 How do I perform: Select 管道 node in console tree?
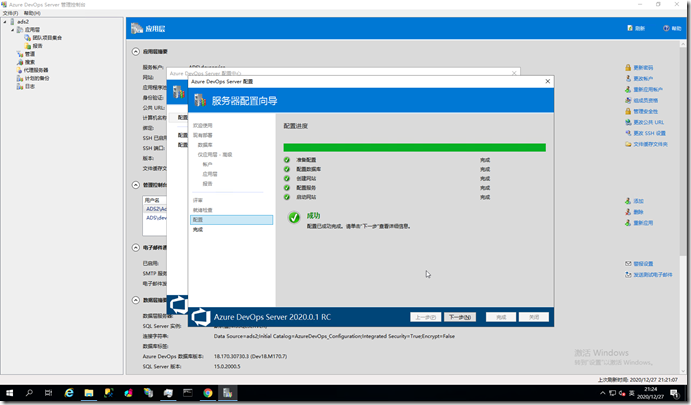click(x=30, y=54)
